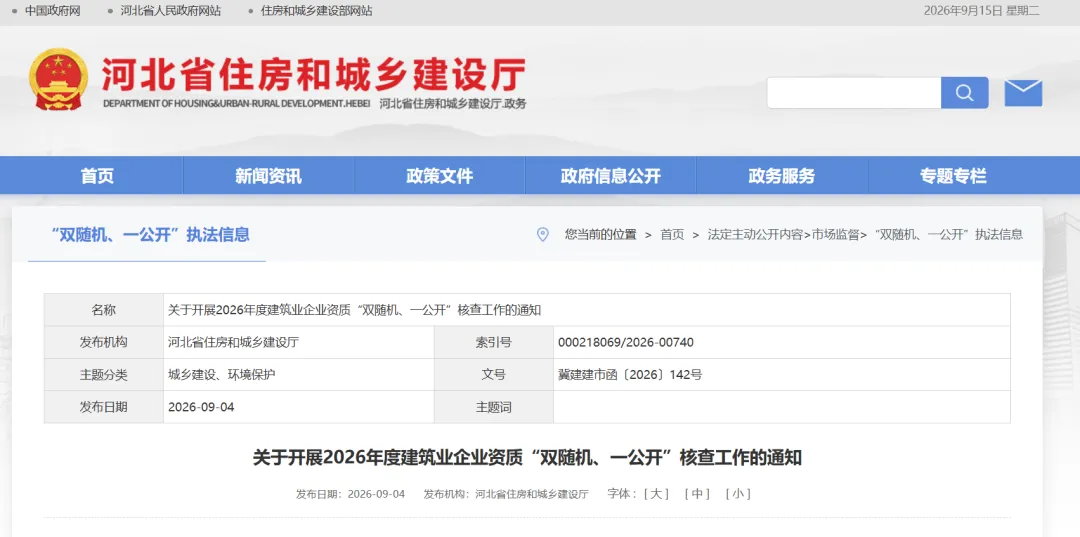This screenshot has width=1080, height=537.
Task: Click the 发布机构 value 河北省住房和城乡建设厅
Action: point(233,342)
